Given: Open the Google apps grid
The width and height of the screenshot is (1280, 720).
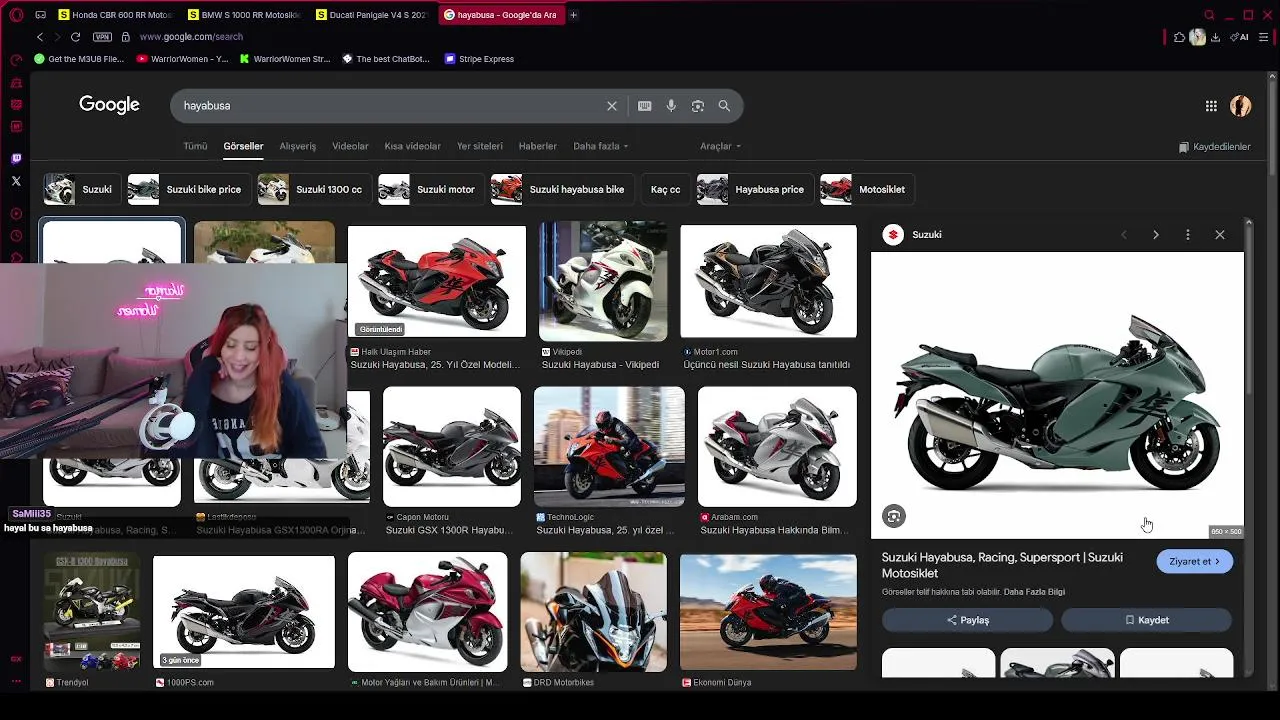Looking at the screenshot, I should pos(1211,106).
